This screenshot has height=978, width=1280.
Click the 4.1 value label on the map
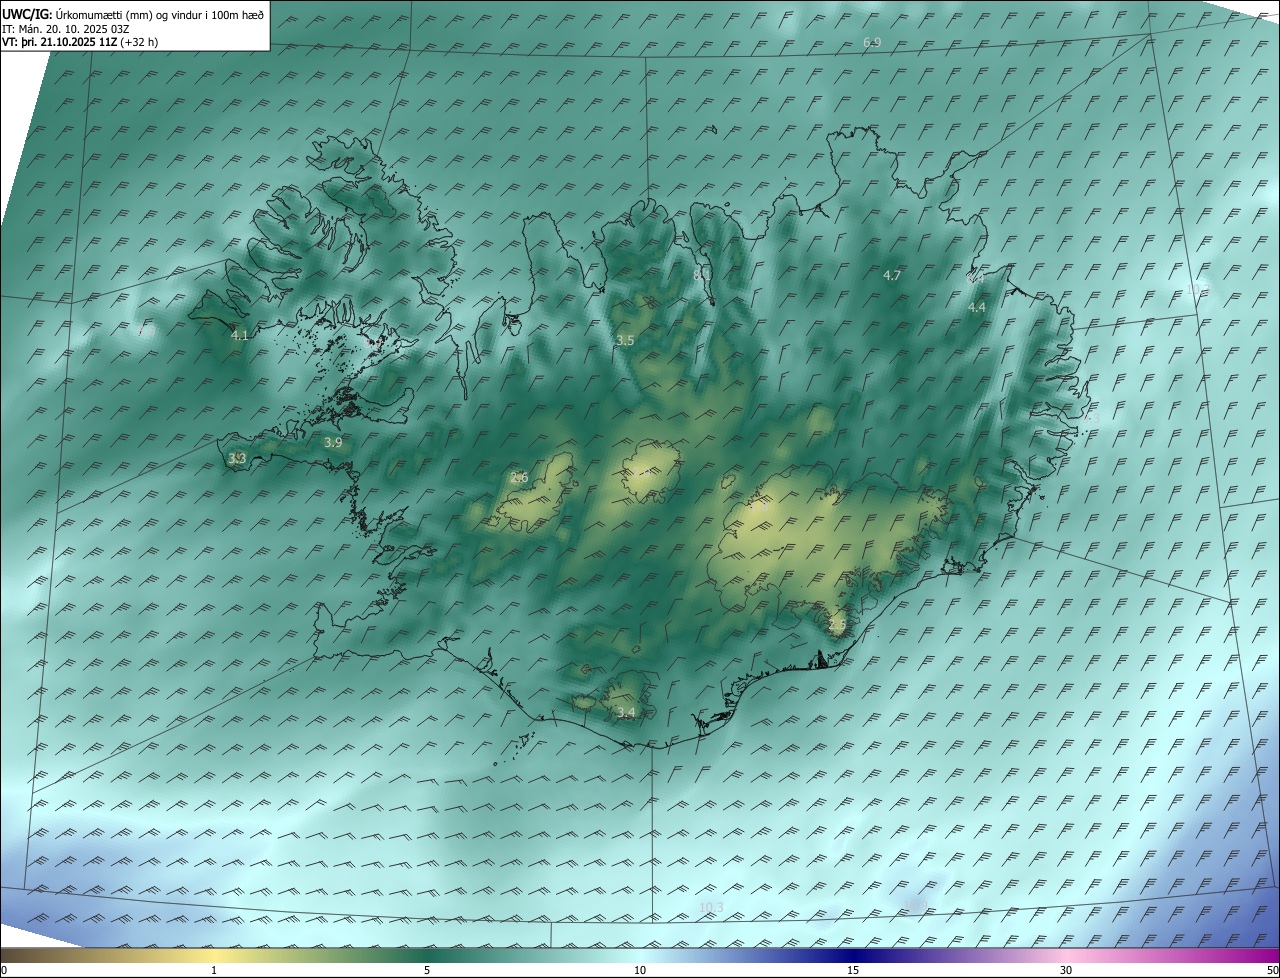click(x=240, y=335)
